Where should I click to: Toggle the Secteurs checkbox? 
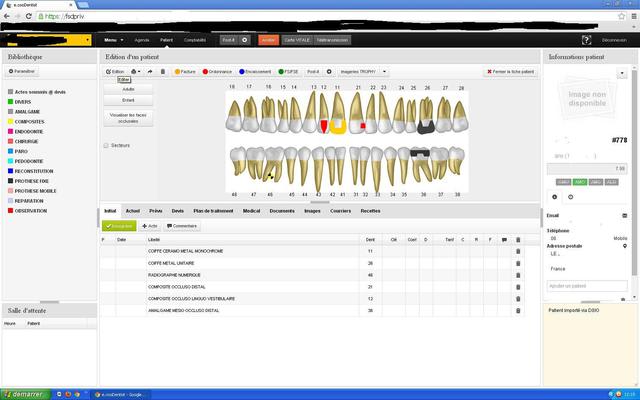pyautogui.click(x=107, y=145)
